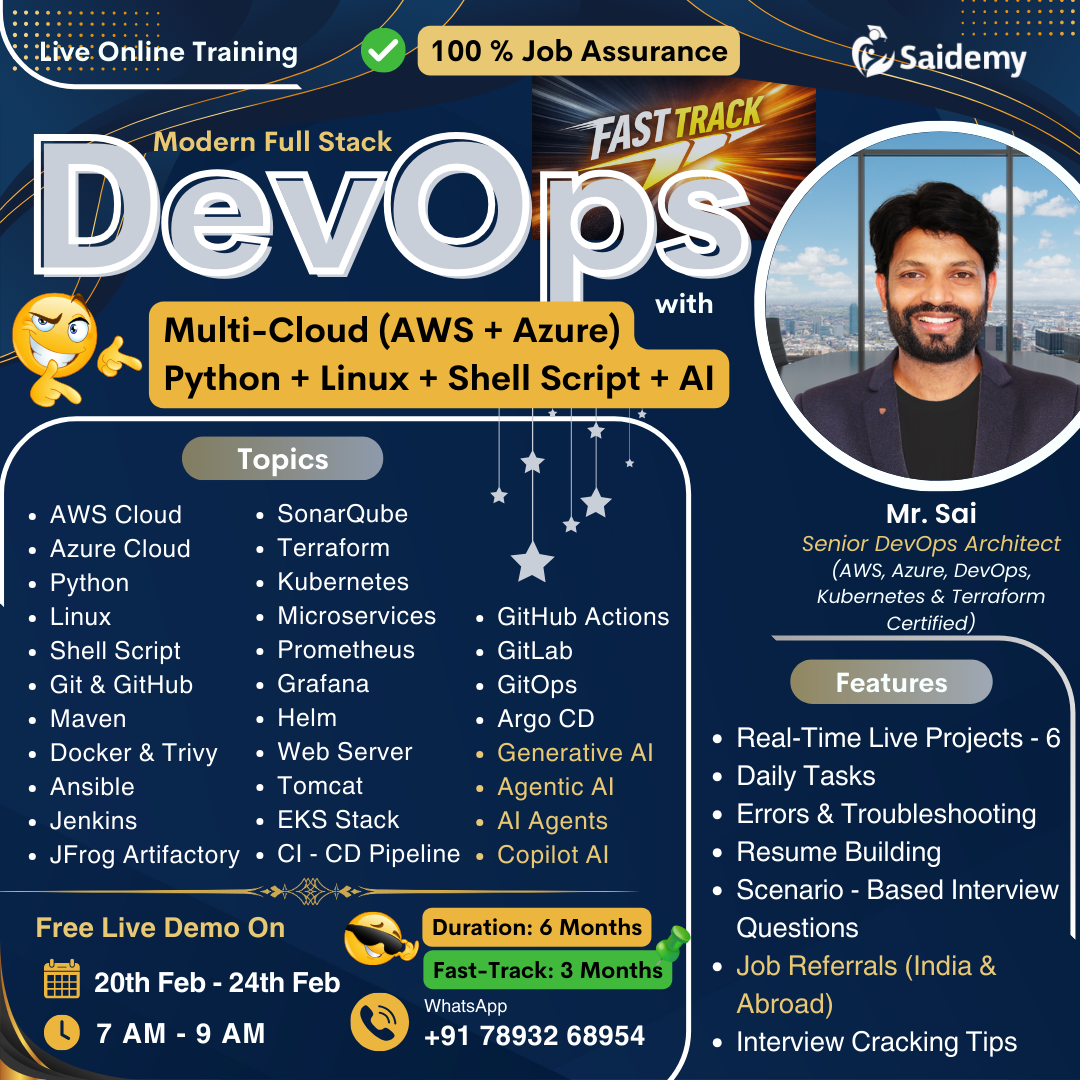Click the Duration: 6 Months badge
Screen dimensions: 1080x1080
tap(537, 927)
